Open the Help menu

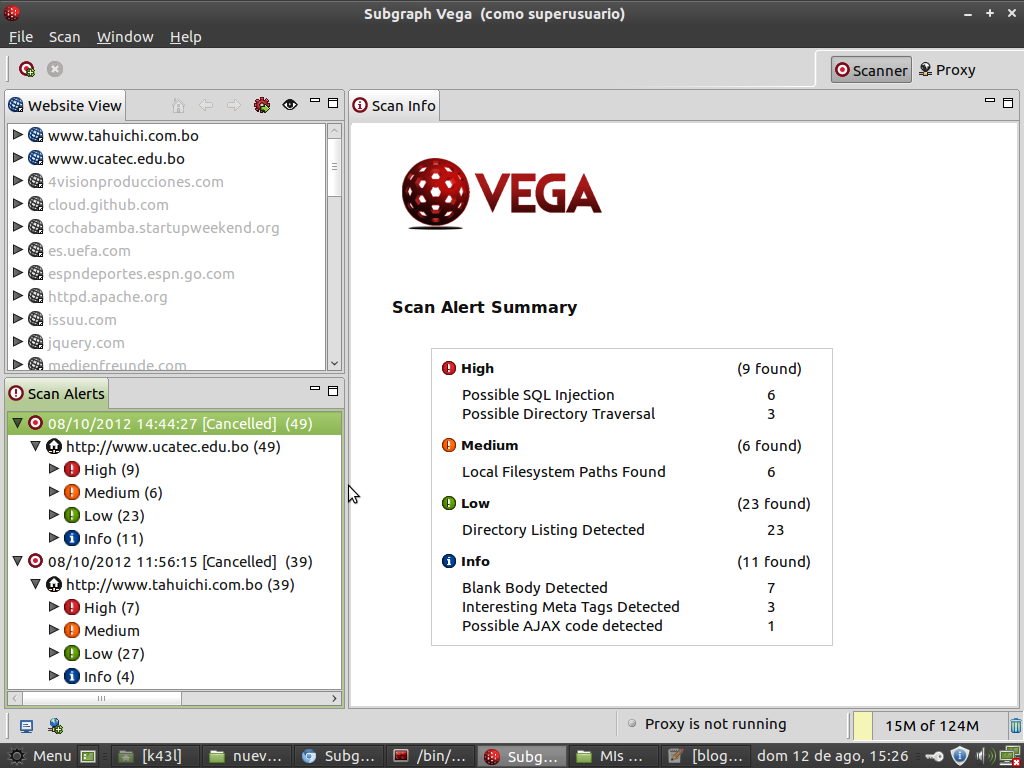[x=185, y=37]
